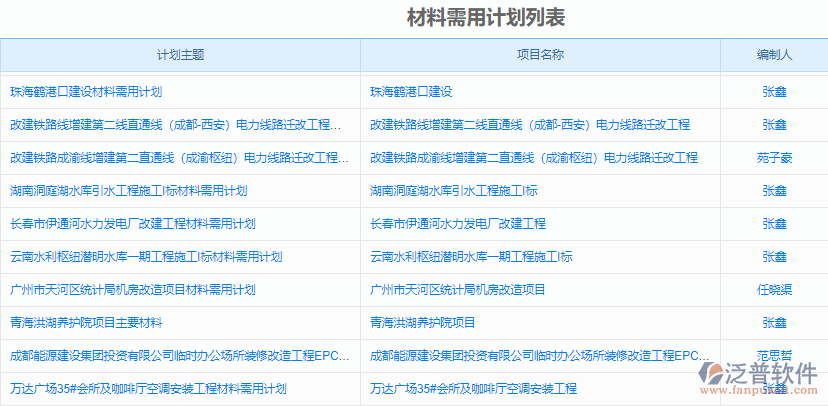Click the 材料需用计划列表 page title

pos(486,18)
